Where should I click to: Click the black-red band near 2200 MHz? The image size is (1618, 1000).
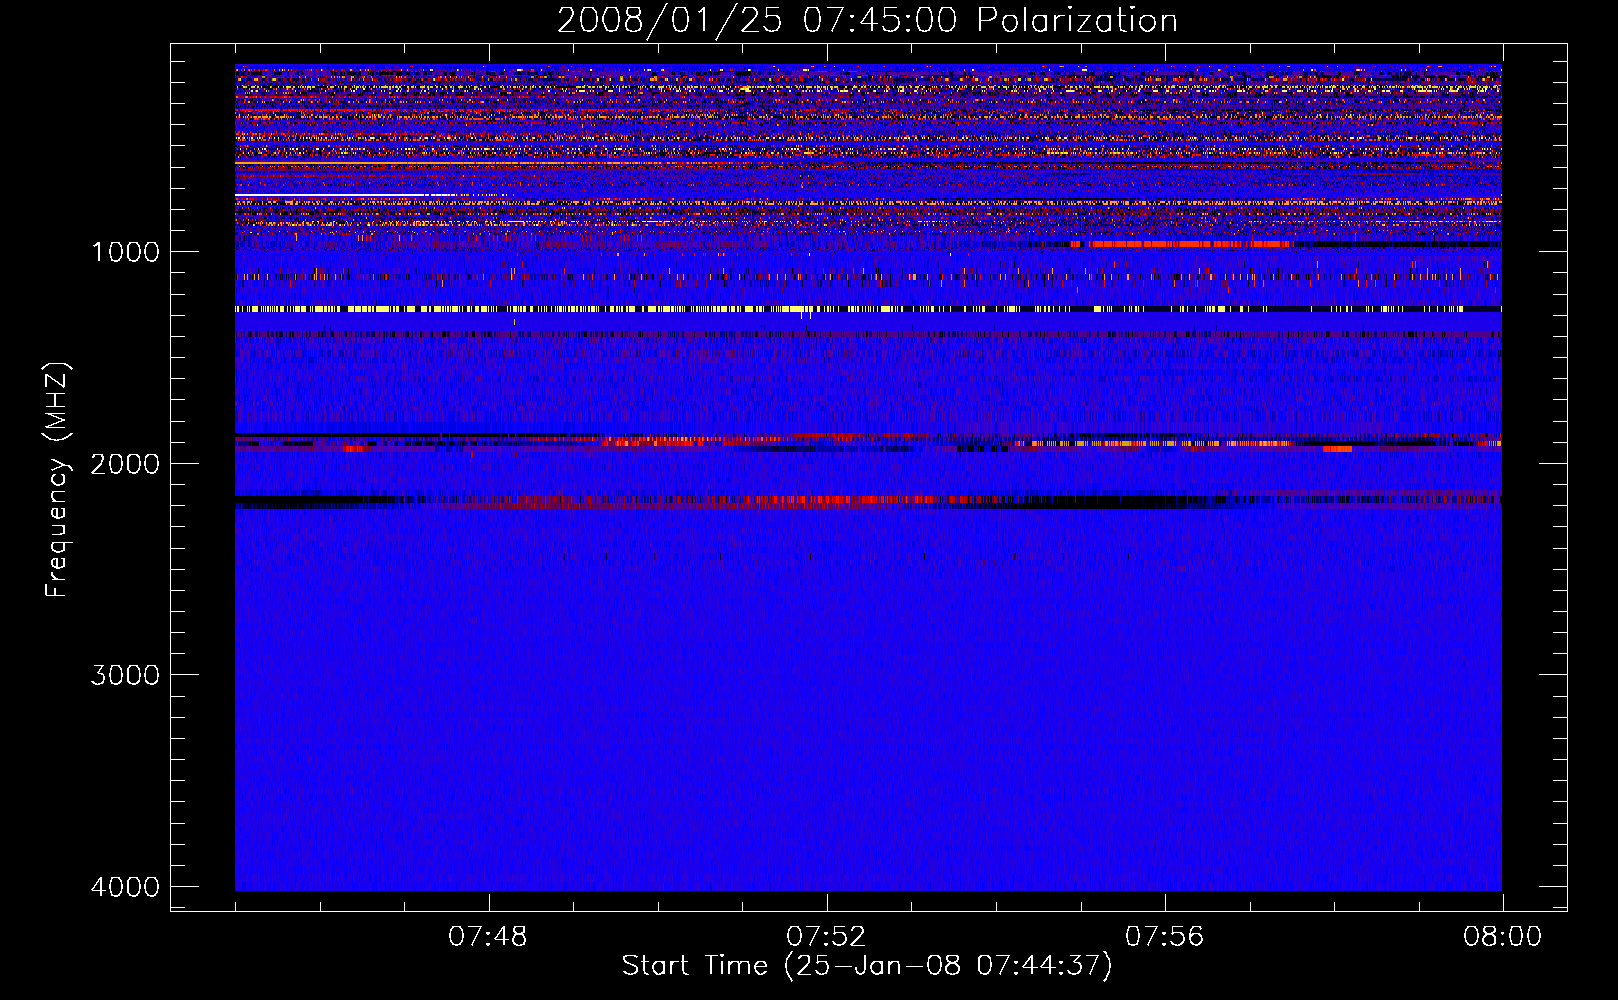(868, 501)
